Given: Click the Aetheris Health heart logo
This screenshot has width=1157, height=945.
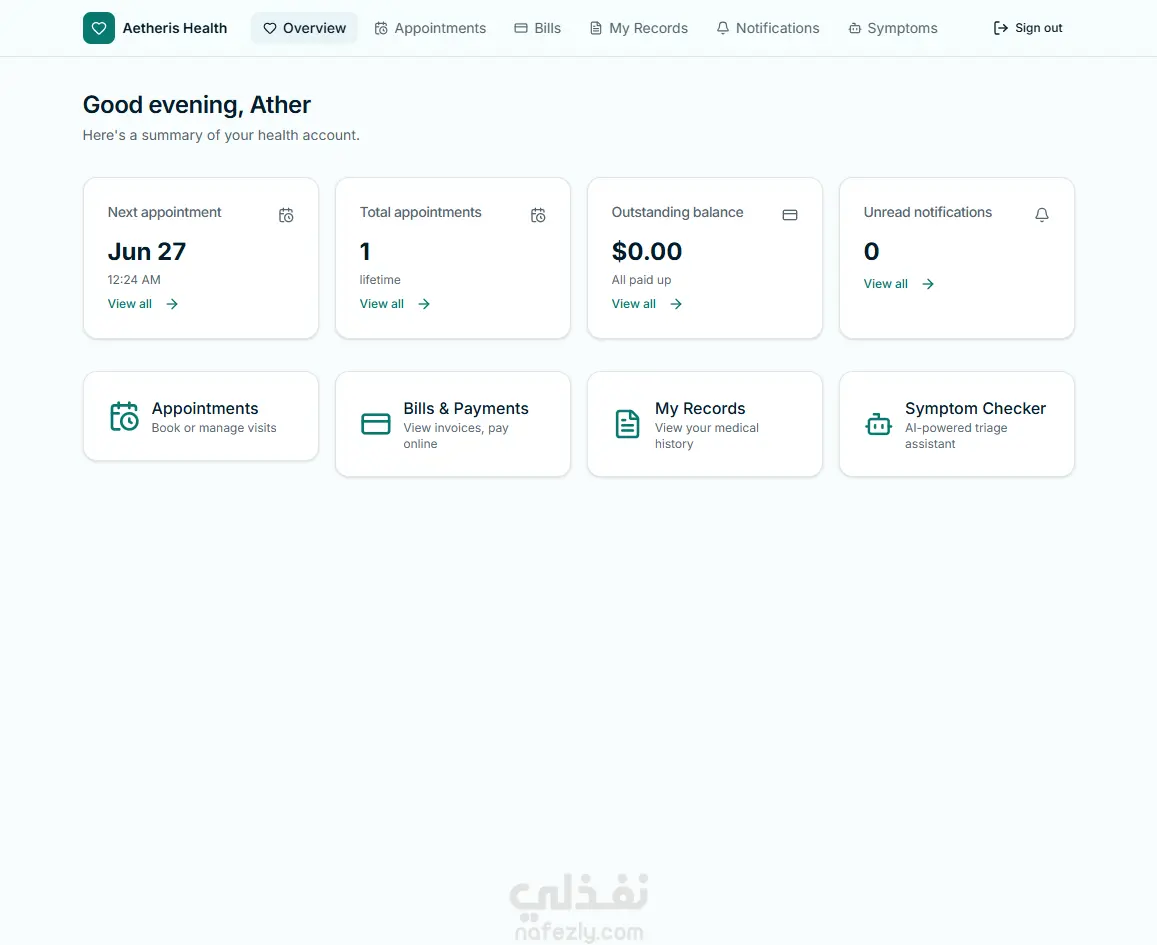Looking at the screenshot, I should (x=99, y=28).
